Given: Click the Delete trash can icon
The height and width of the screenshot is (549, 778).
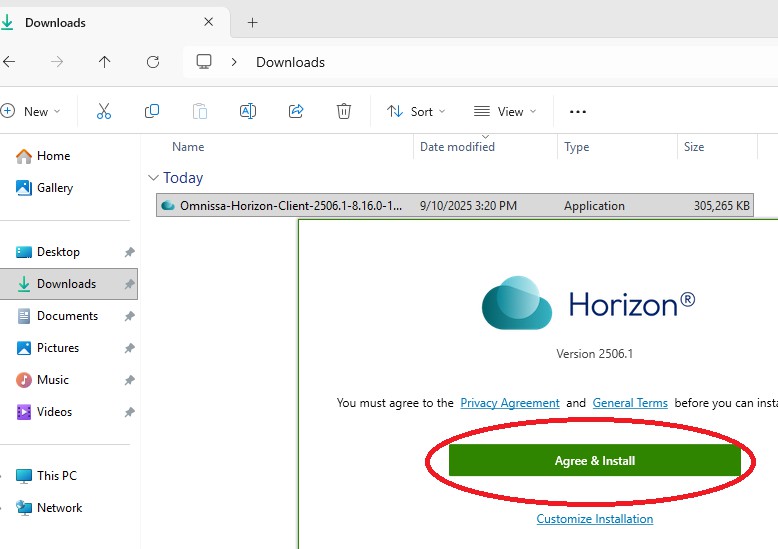Looking at the screenshot, I should coord(344,111).
